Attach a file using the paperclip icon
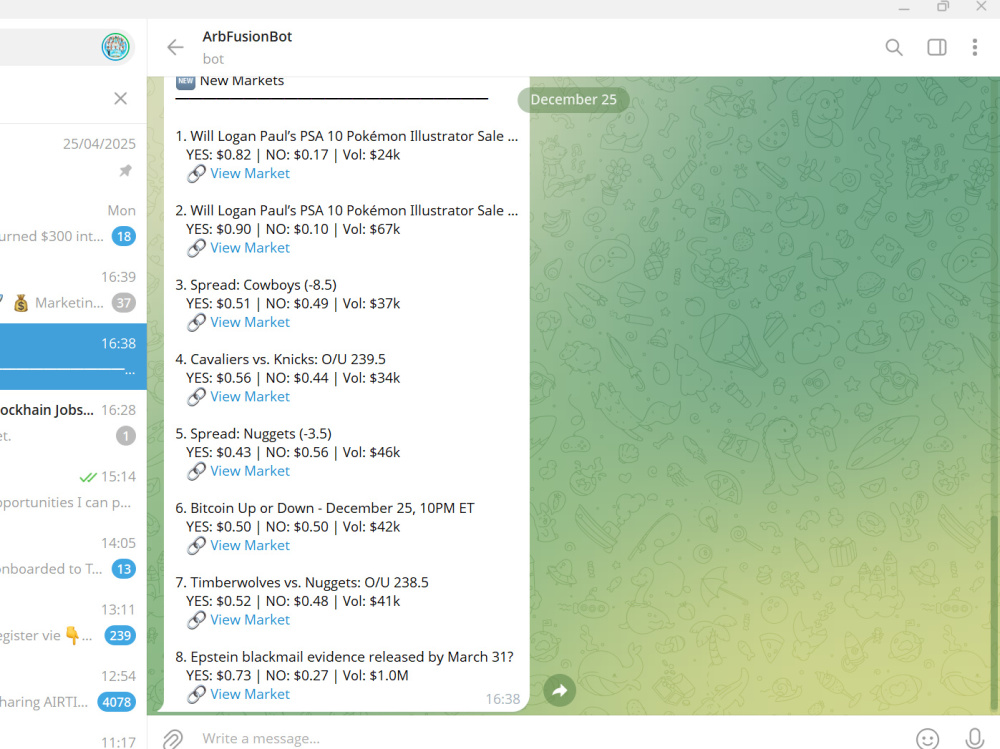This screenshot has width=1000, height=749. click(x=172, y=738)
